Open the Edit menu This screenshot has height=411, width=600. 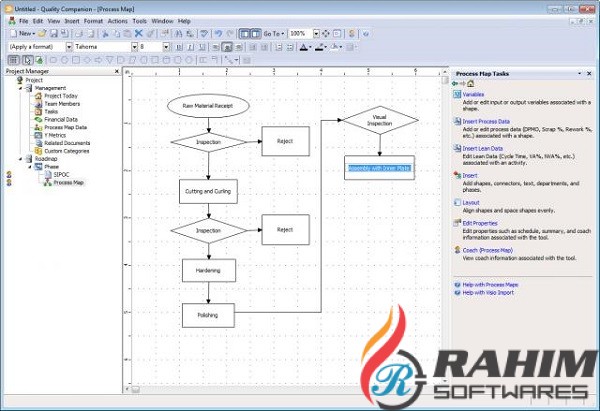pyautogui.click(x=38, y=21)
